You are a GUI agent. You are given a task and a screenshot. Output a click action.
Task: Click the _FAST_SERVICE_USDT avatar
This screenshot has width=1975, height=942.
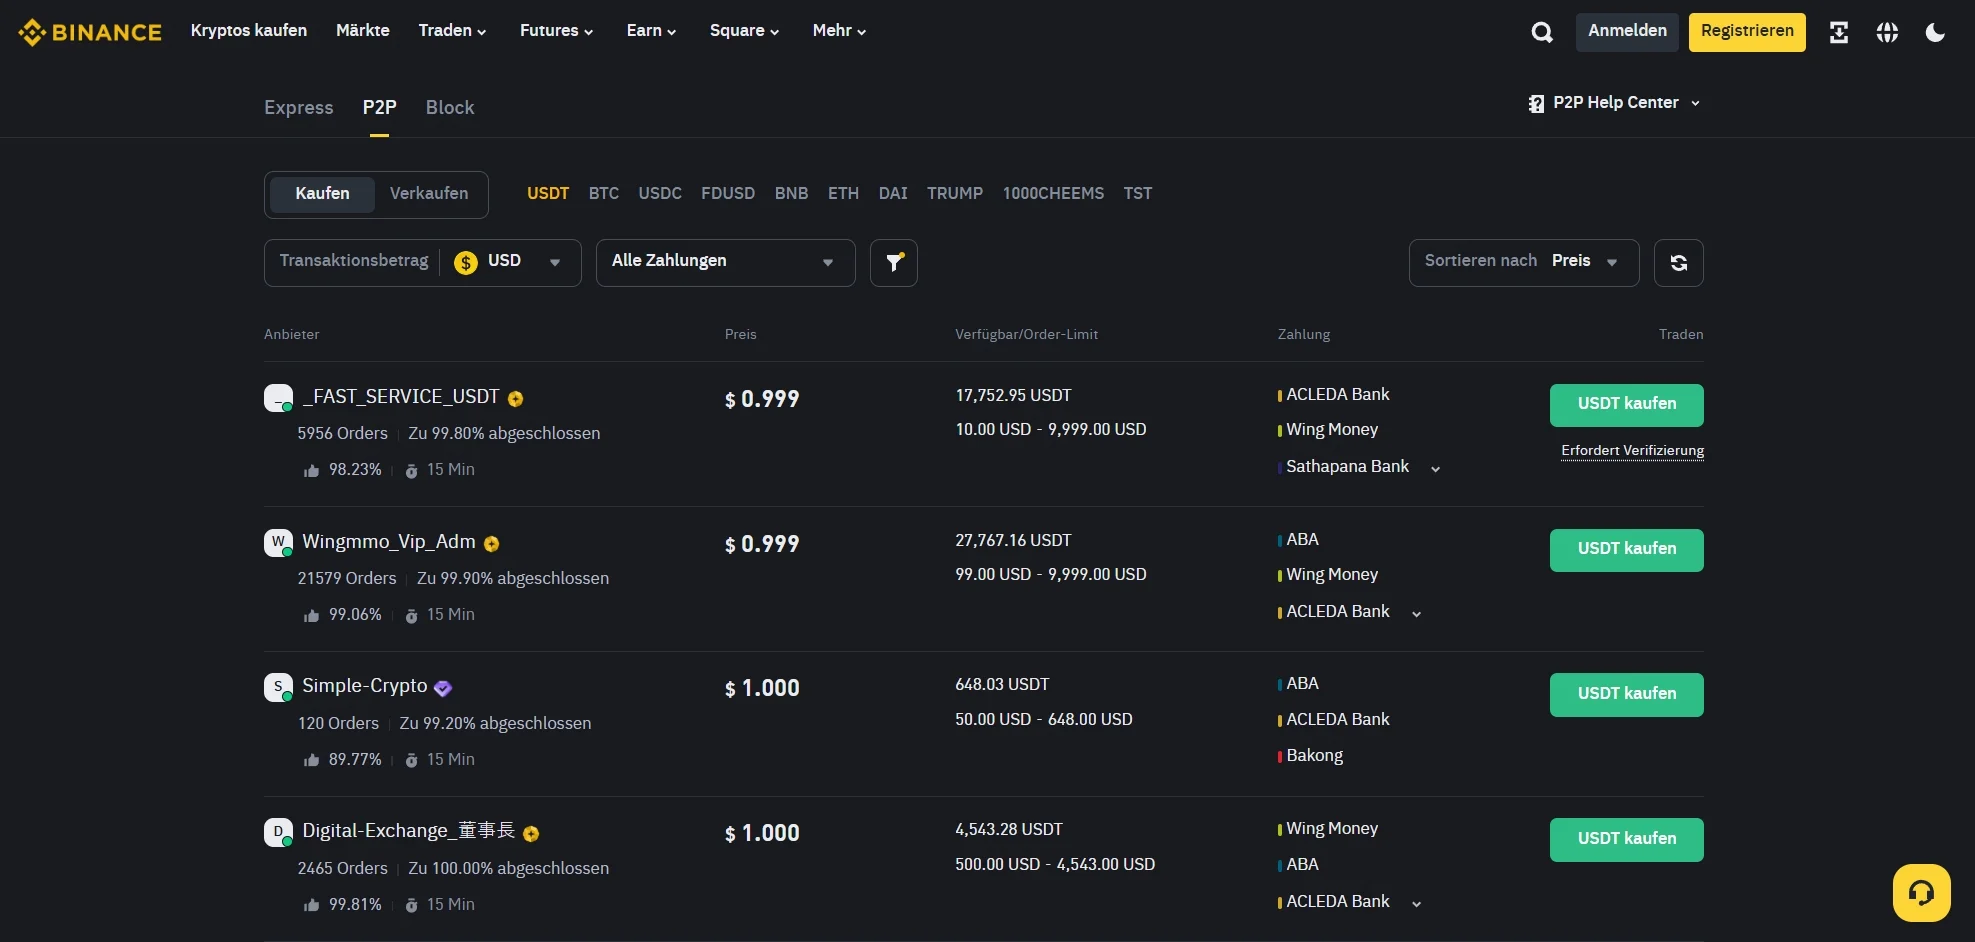278,398
